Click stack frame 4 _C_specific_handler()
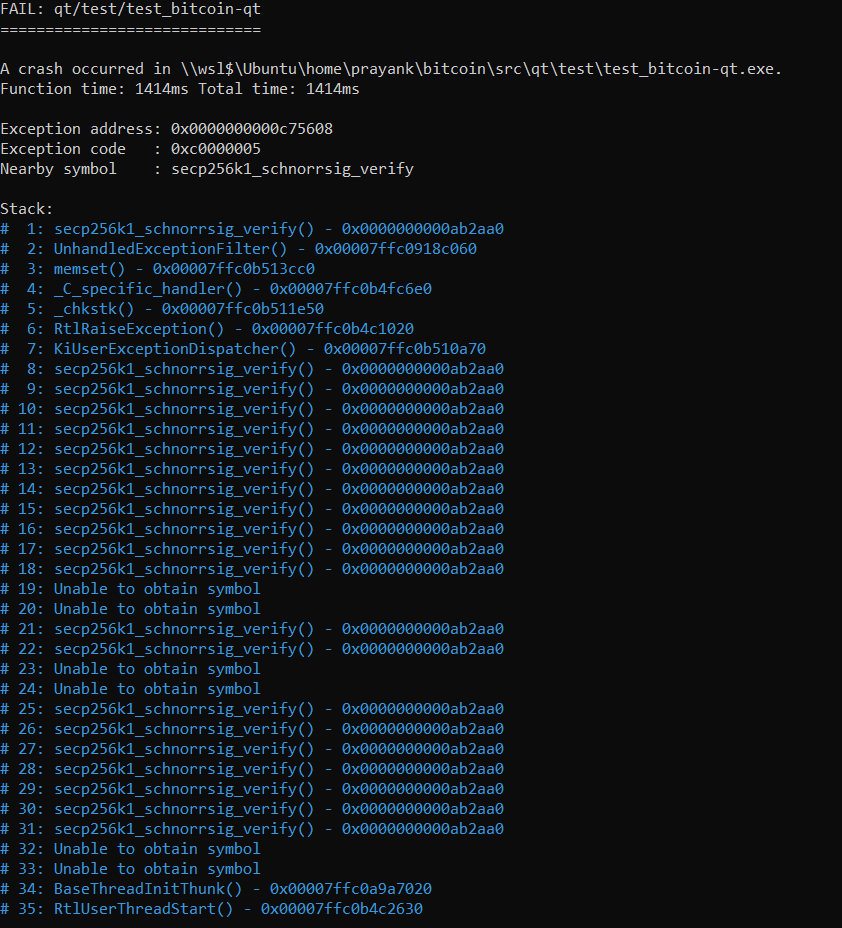Image resolution: width=842 pixels, height=928 pixels. (x=216, y=289)
